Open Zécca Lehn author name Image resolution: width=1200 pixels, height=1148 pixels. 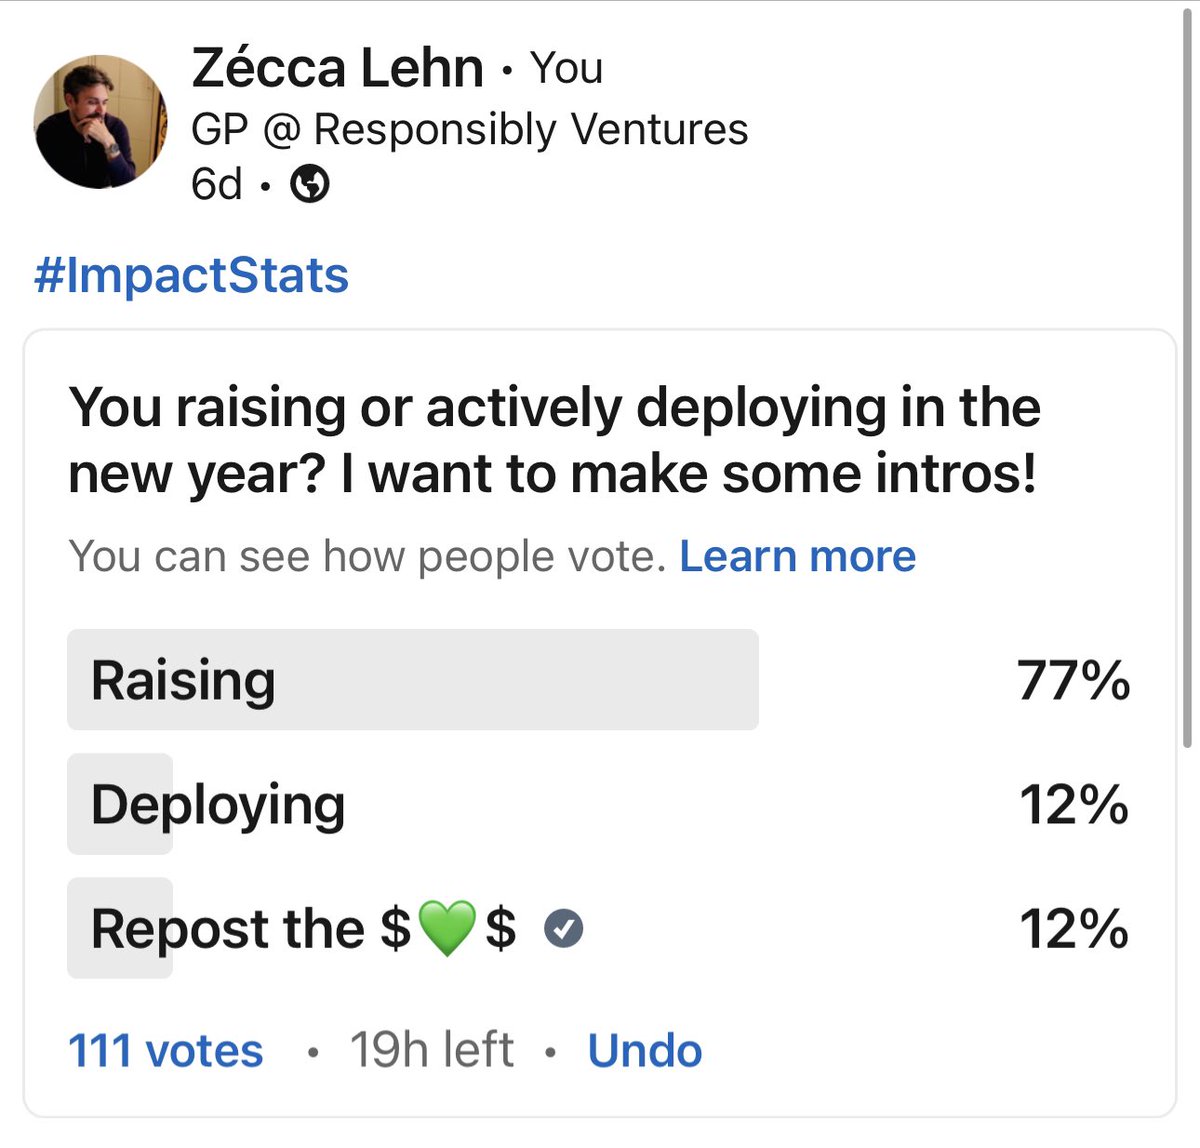pyautogui.click(x=337, y=68)
